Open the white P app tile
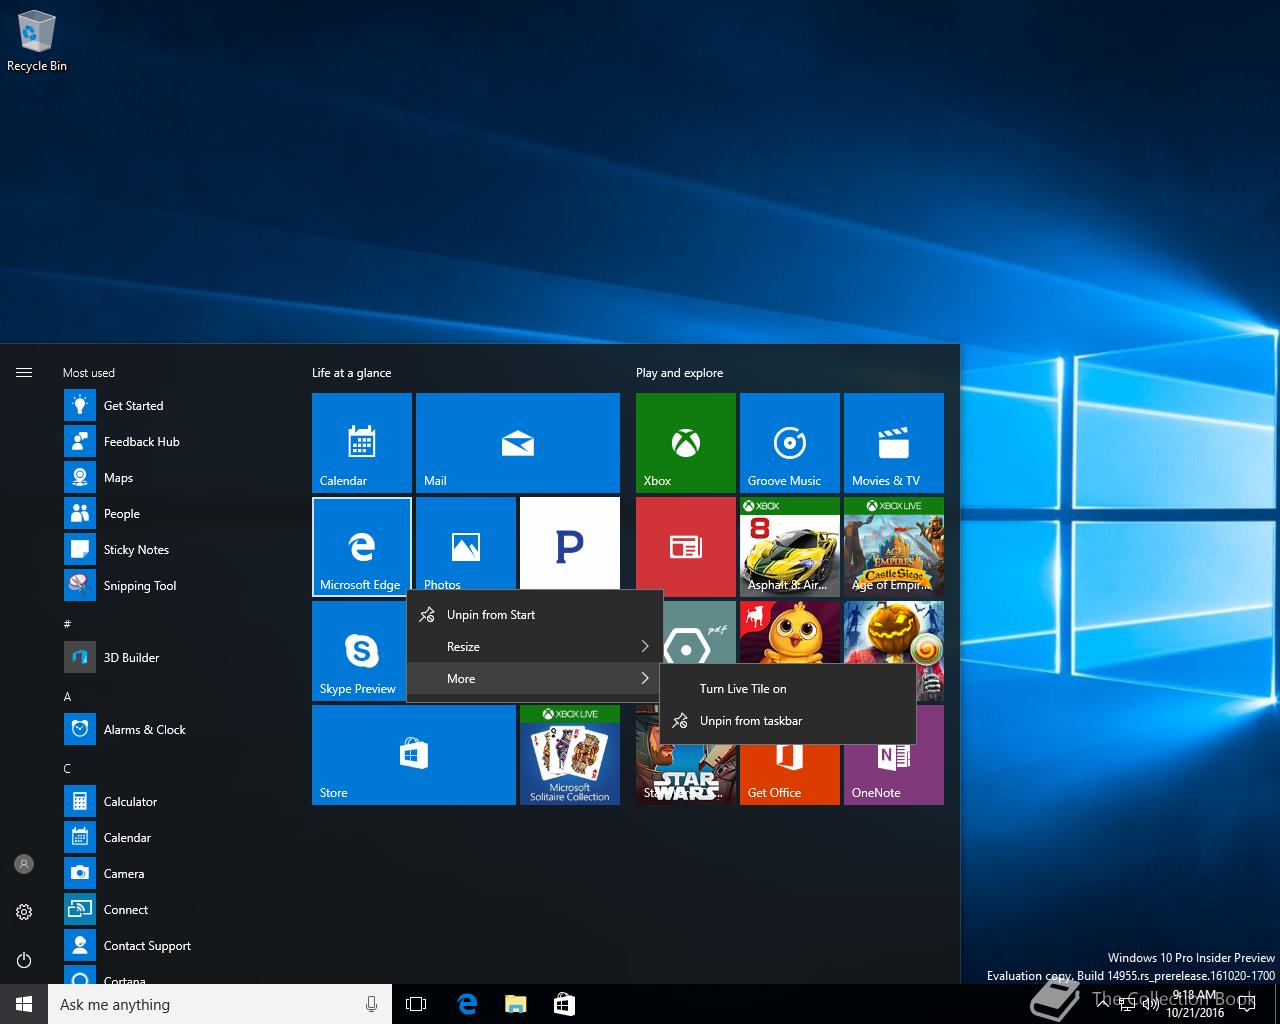Screen dimensions: 1280x1024 pyautogui.click(x=570, y=543)
